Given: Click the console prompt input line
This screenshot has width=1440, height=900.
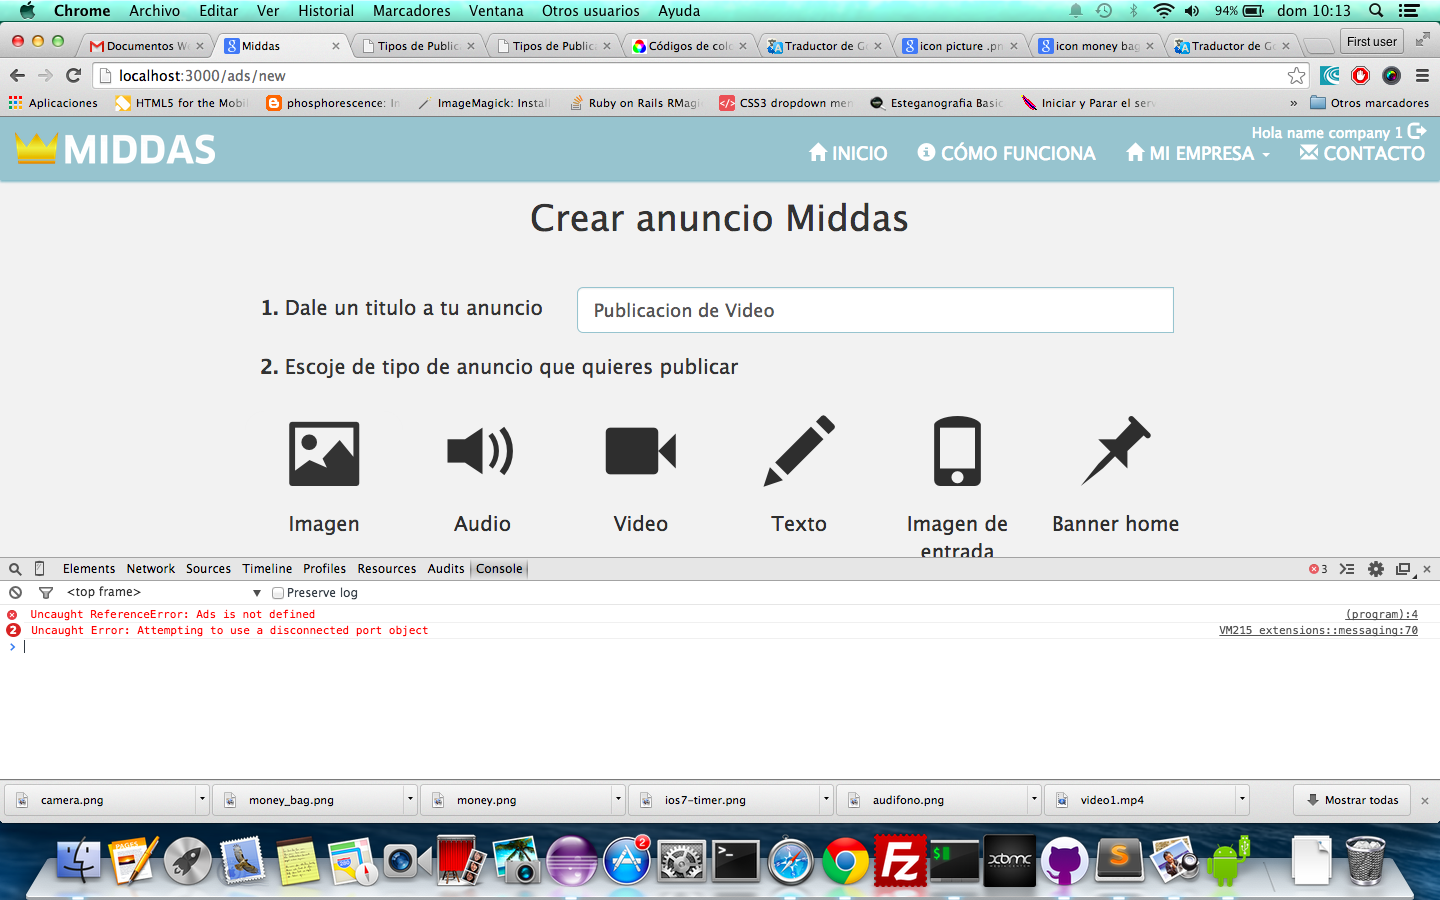Looking at the screenshot, I should click(720, 647).
